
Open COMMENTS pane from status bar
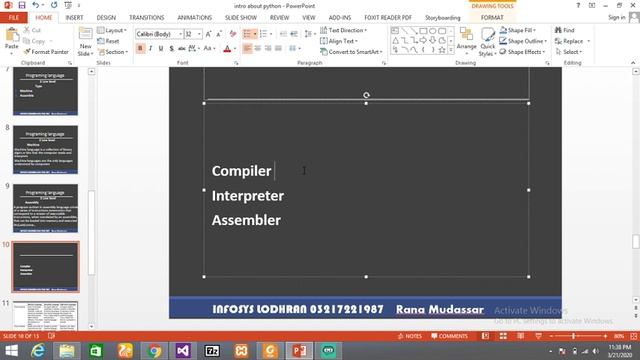449,336
